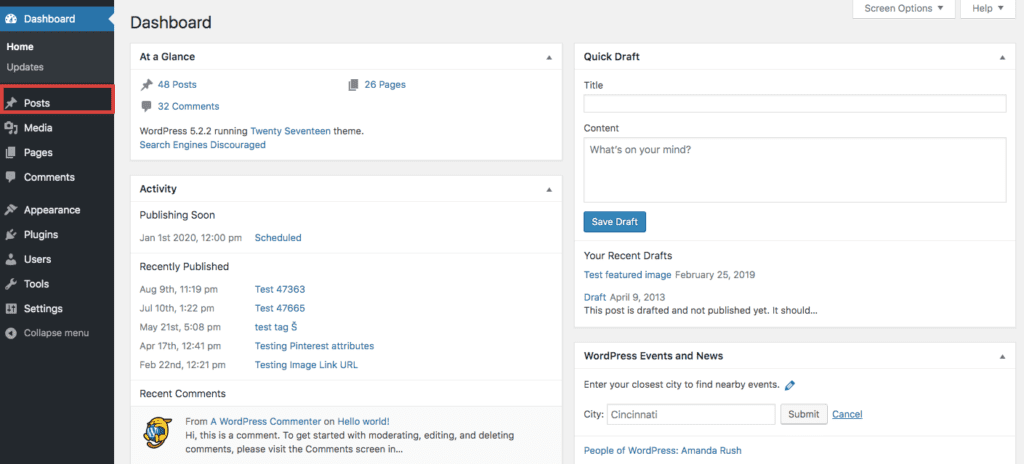The width and height of the screenshot is (1024, 464).
Task: Open the Screen Options dropdown
Action: [x=904, y=8]
